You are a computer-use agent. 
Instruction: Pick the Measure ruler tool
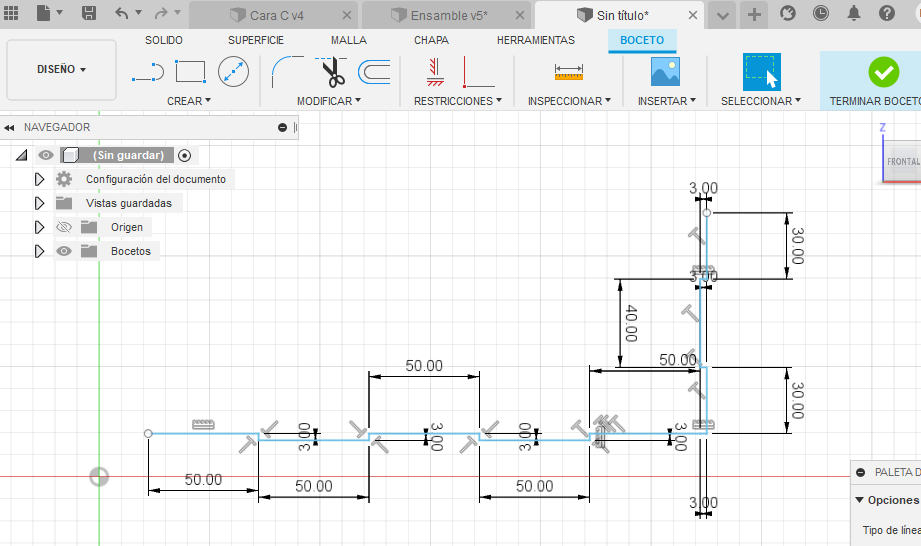[x=569, y=72]
